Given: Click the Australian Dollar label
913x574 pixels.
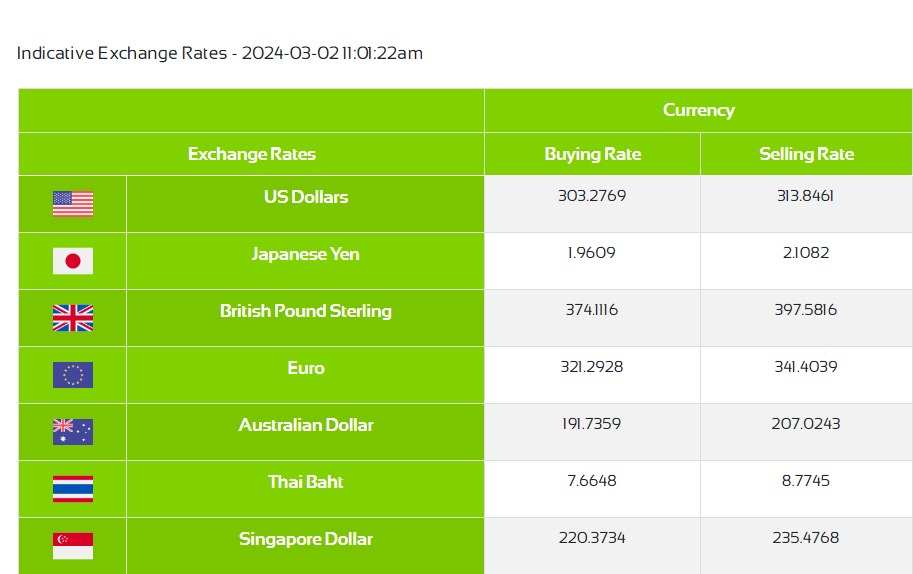Looking at the screenshot, I should pyautogui.click(x=306, y=425).
